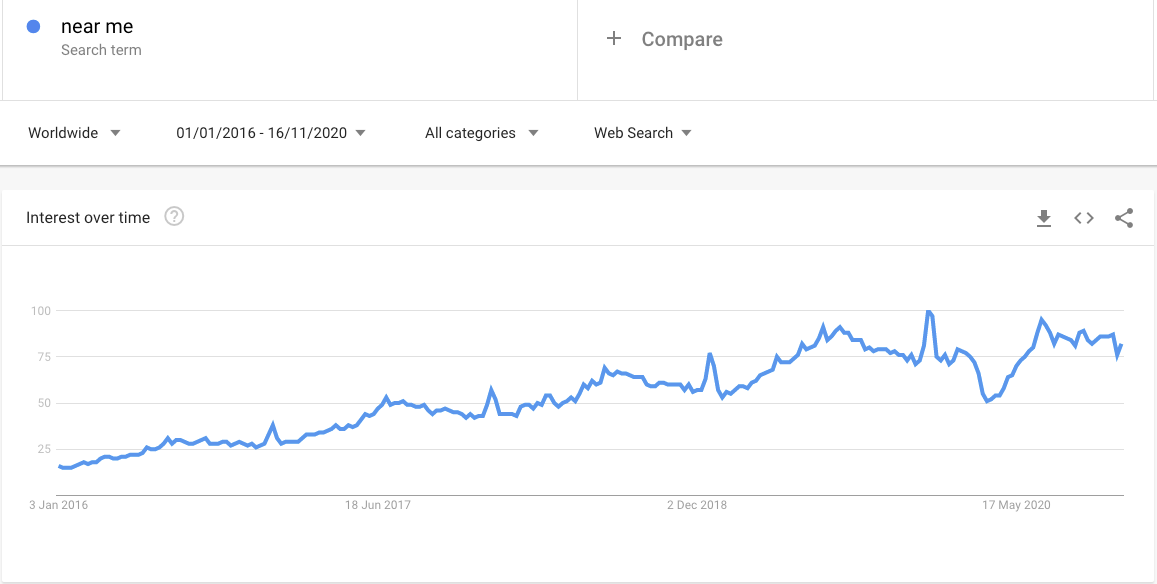
Task: Click the download CSV icon
Action: pos(1044,218)
